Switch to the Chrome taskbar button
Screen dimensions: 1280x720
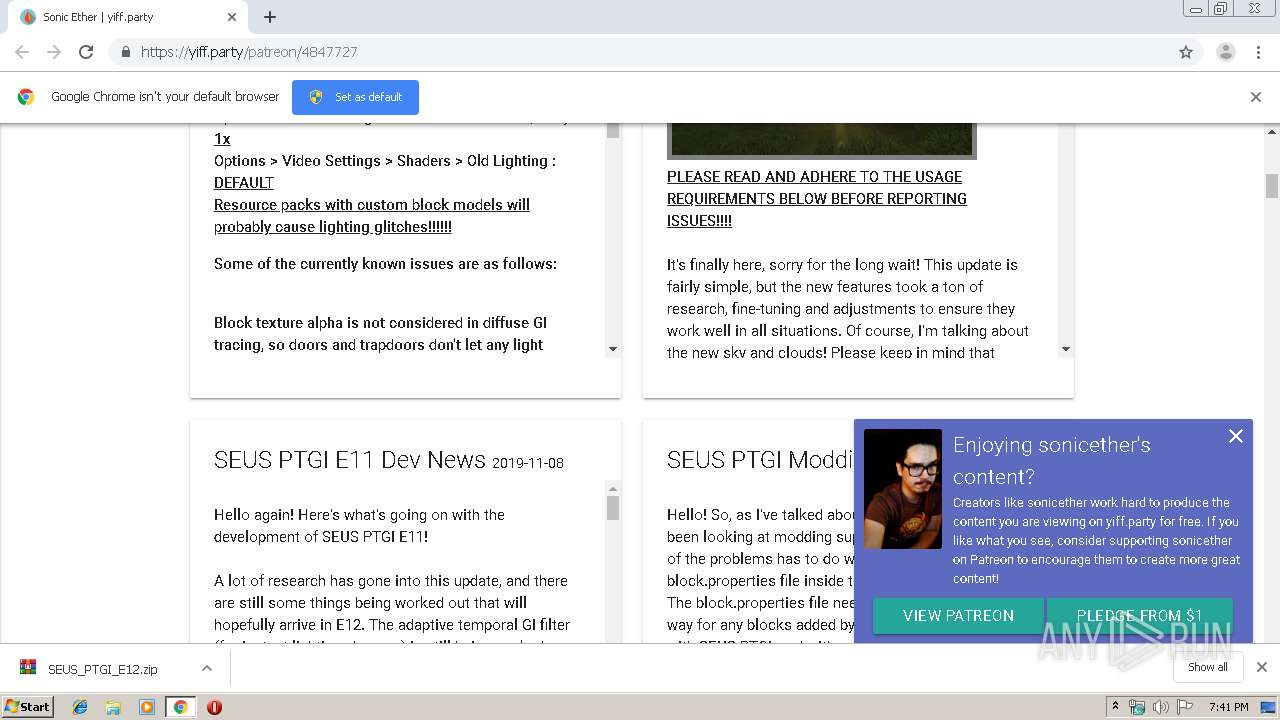[x=180, y=707]
